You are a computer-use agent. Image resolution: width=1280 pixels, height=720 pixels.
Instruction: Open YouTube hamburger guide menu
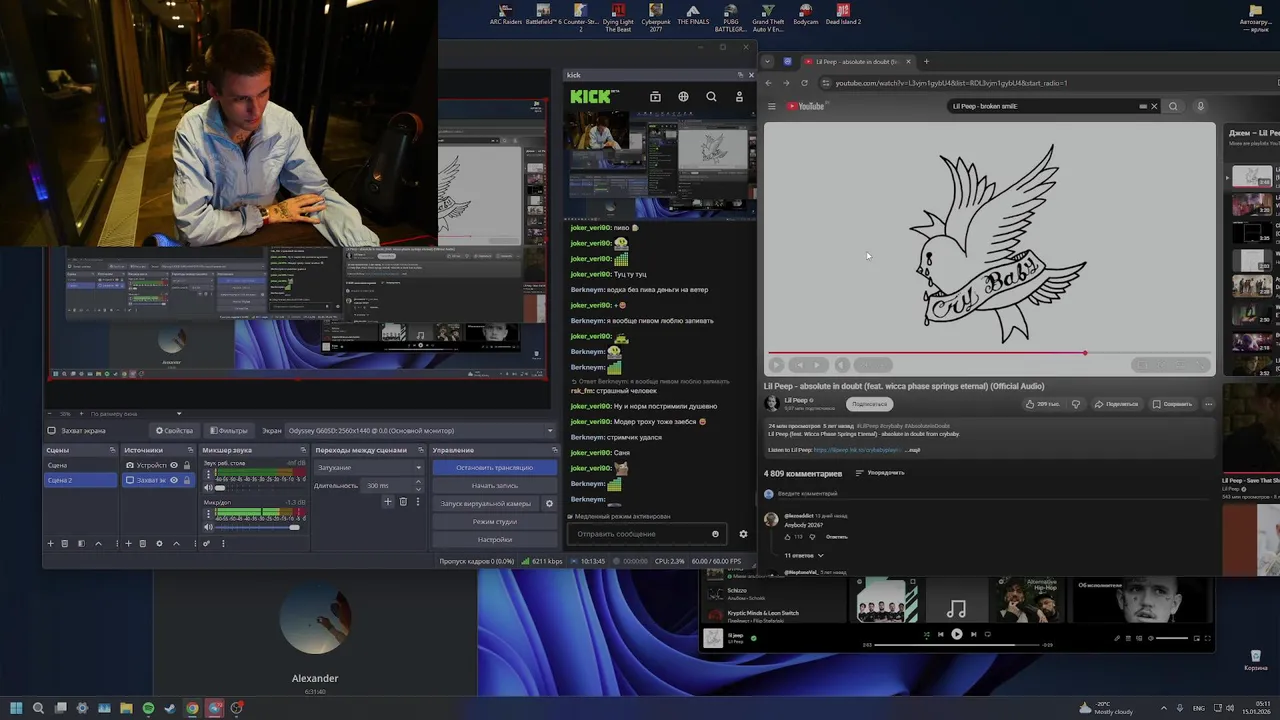coord(771,106)
